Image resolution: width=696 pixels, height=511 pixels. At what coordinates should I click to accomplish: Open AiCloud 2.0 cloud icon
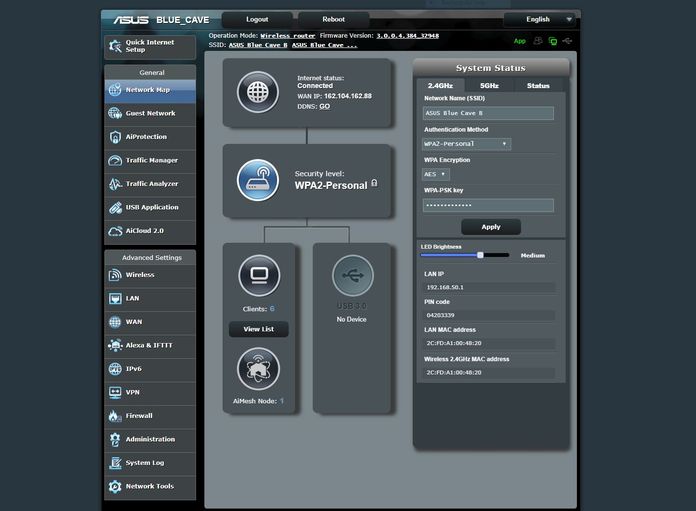(115, 231)
